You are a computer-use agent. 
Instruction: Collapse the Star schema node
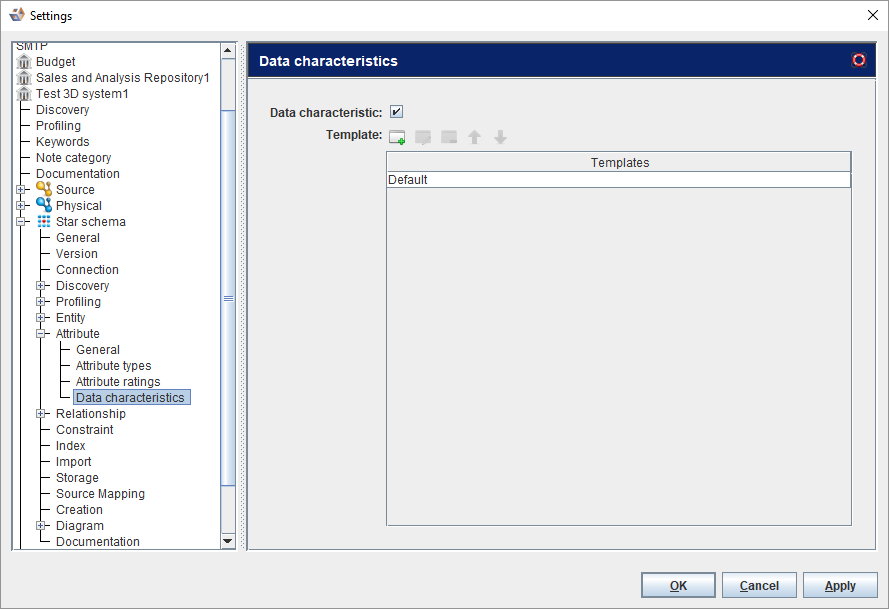pyautogui.click(x=20, y=221)
